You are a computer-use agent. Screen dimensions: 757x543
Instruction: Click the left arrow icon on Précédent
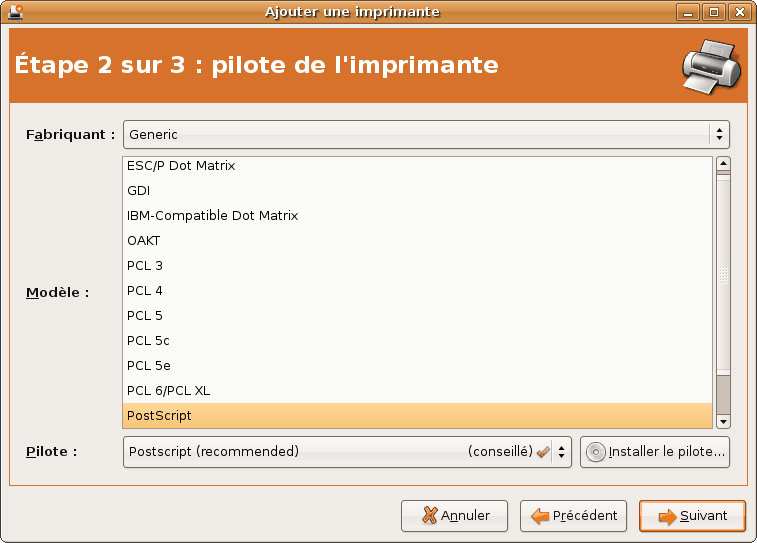tap(540, 516)
